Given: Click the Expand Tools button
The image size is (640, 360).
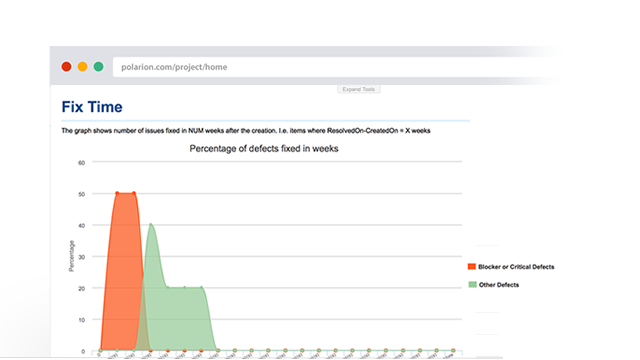Looking at the screenshot, I should [x=359, y=89].
